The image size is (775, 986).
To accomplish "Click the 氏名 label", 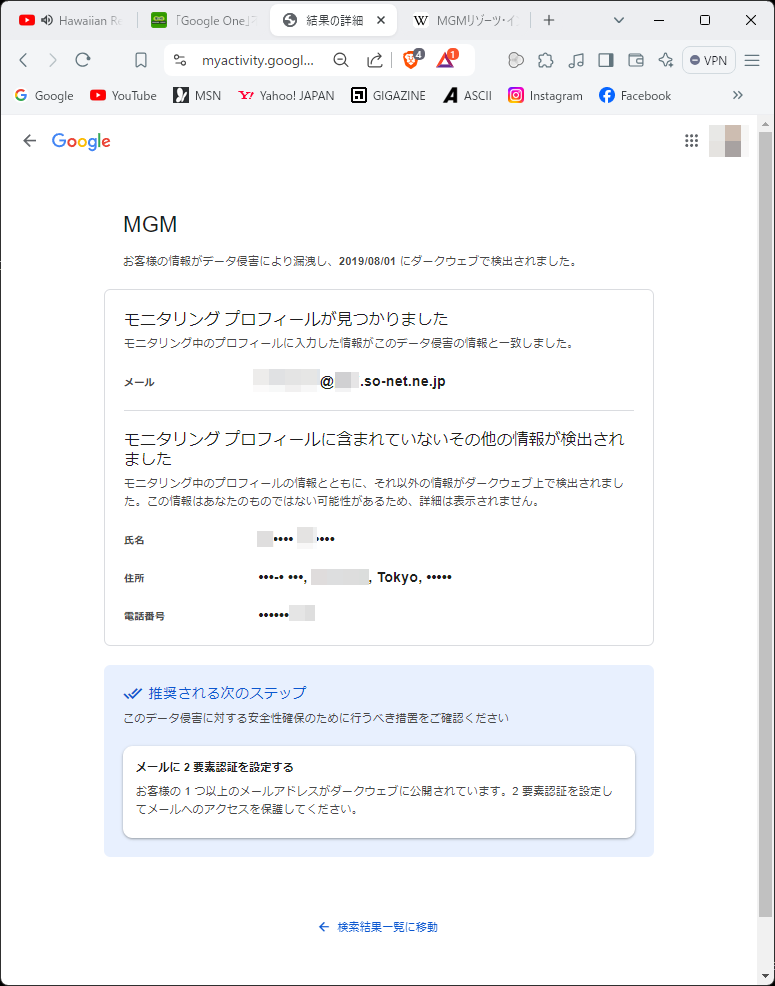I will pos(134,540).
